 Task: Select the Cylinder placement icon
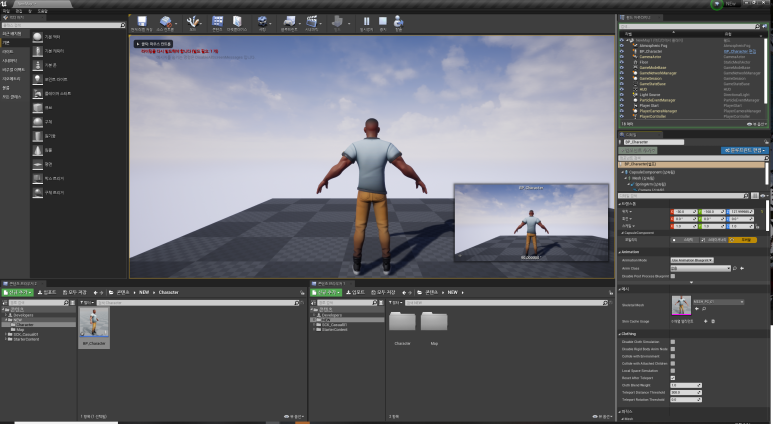click(37, 136)
